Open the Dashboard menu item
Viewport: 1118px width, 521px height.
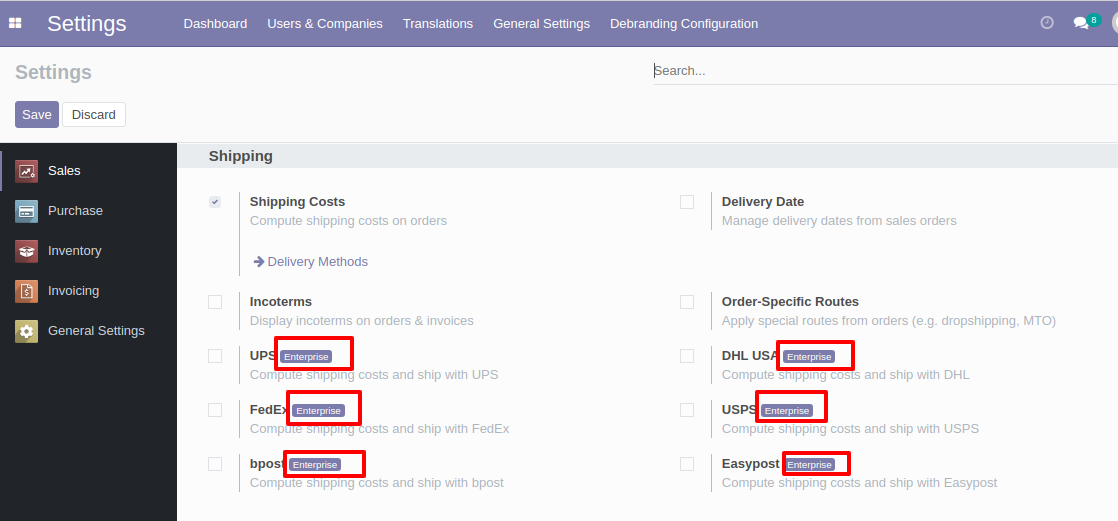215,24
